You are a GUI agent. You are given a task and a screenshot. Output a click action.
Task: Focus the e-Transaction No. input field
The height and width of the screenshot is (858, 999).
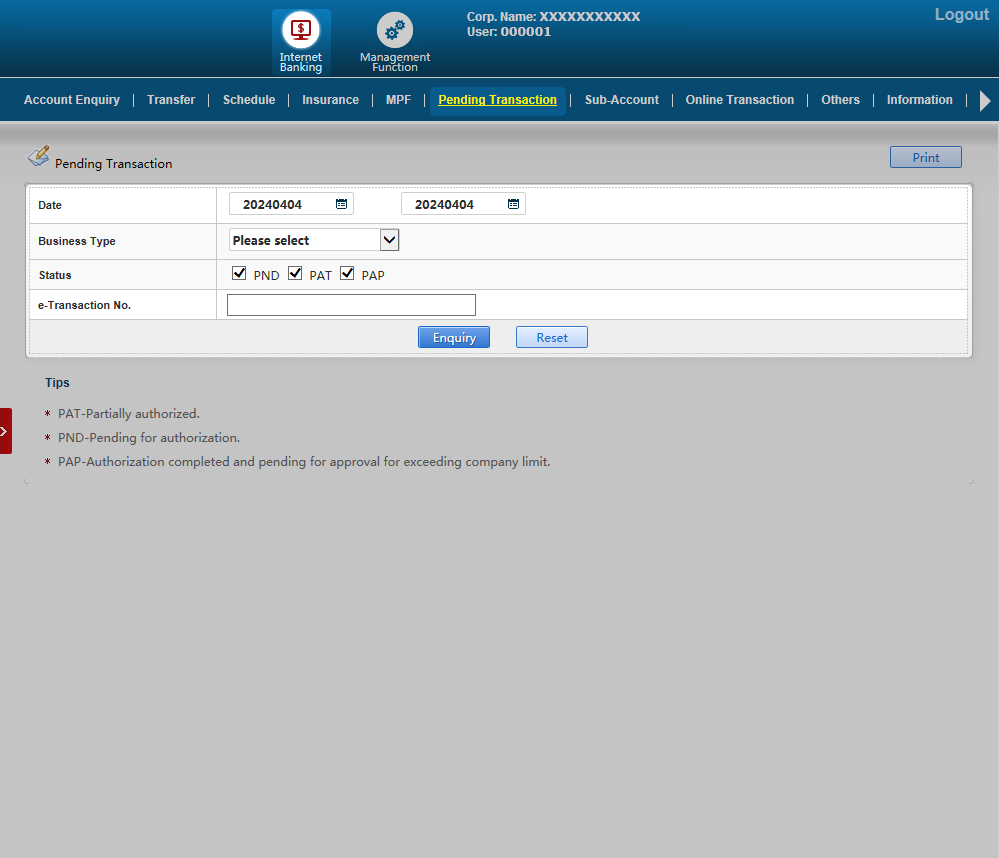pos(351,305)
